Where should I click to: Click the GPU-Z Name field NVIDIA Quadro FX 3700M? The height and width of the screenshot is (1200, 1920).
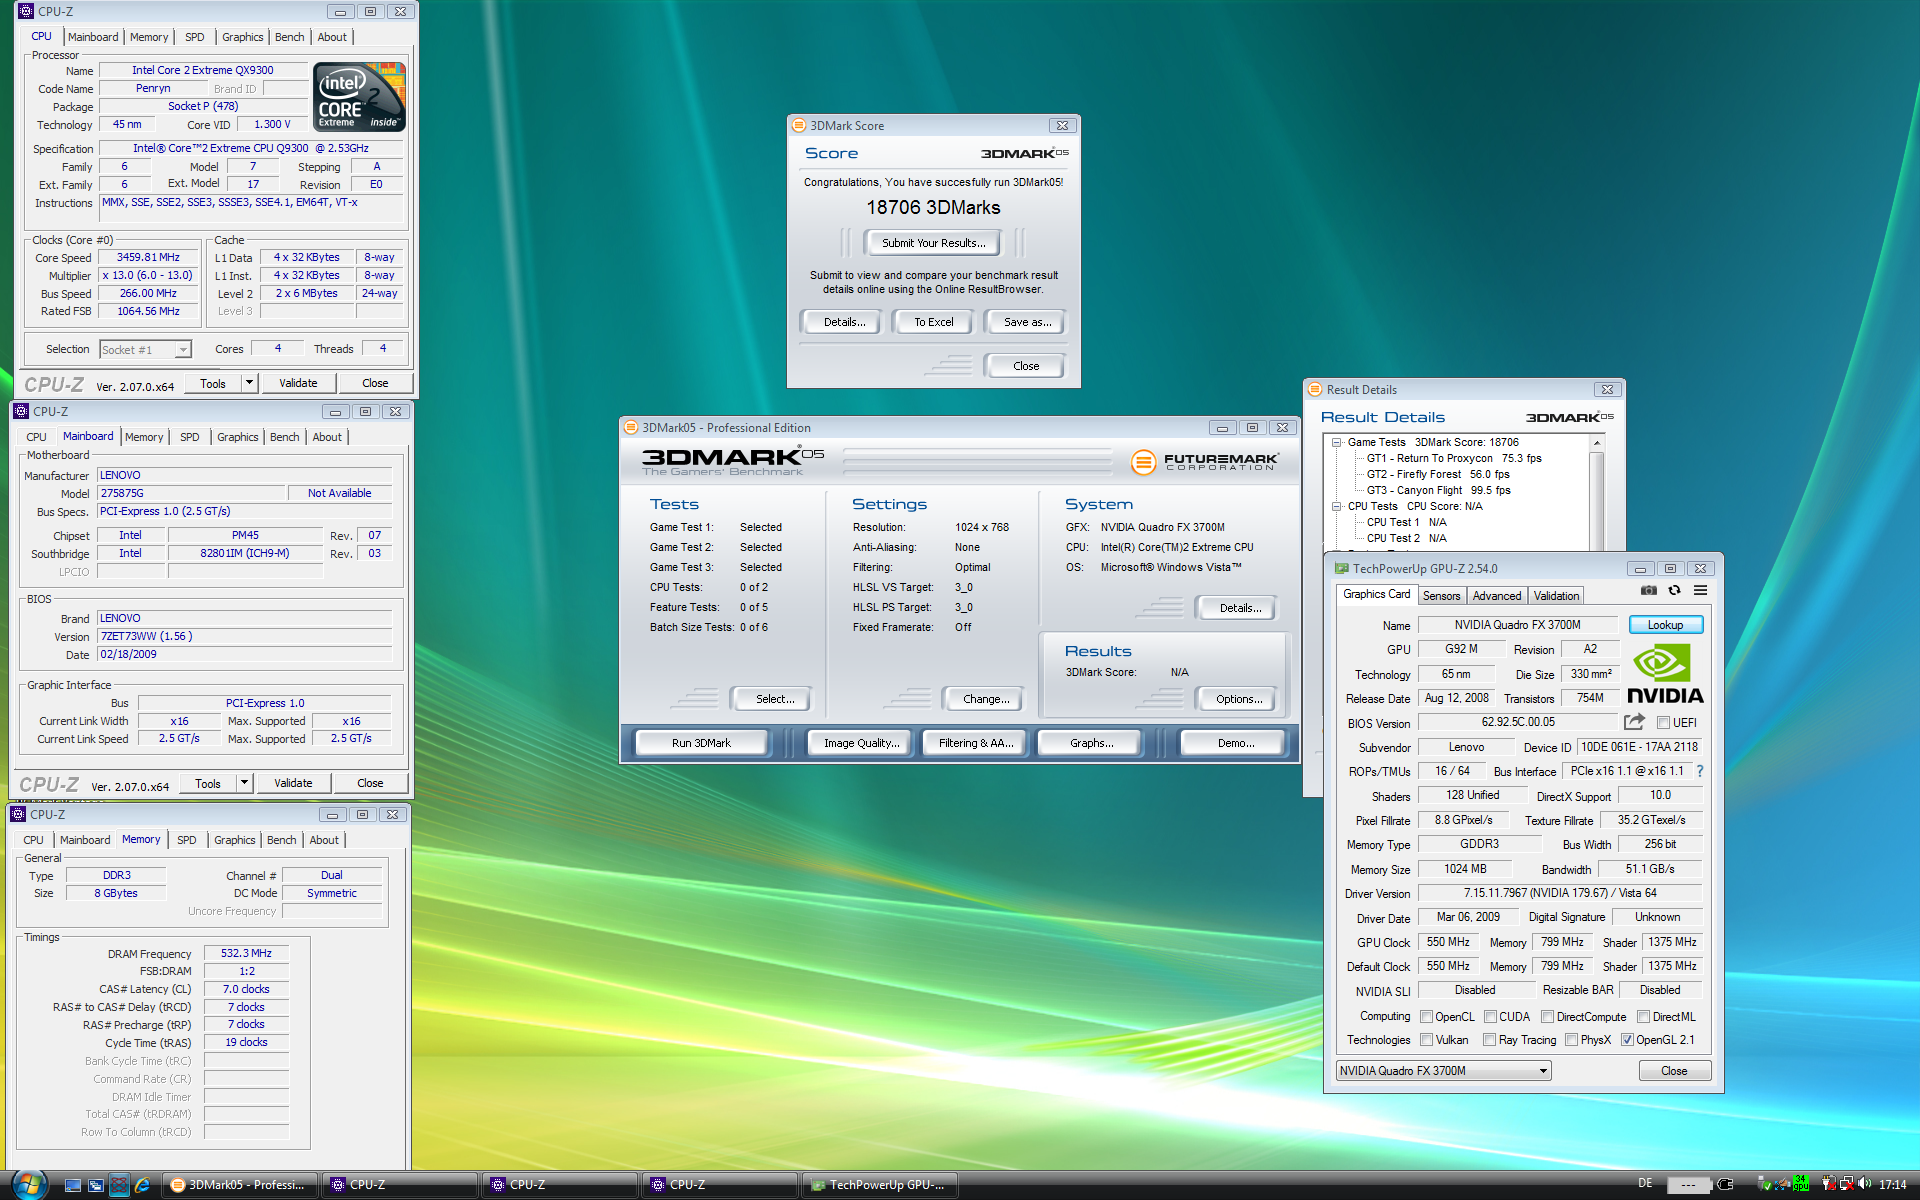coord(1517,625)
